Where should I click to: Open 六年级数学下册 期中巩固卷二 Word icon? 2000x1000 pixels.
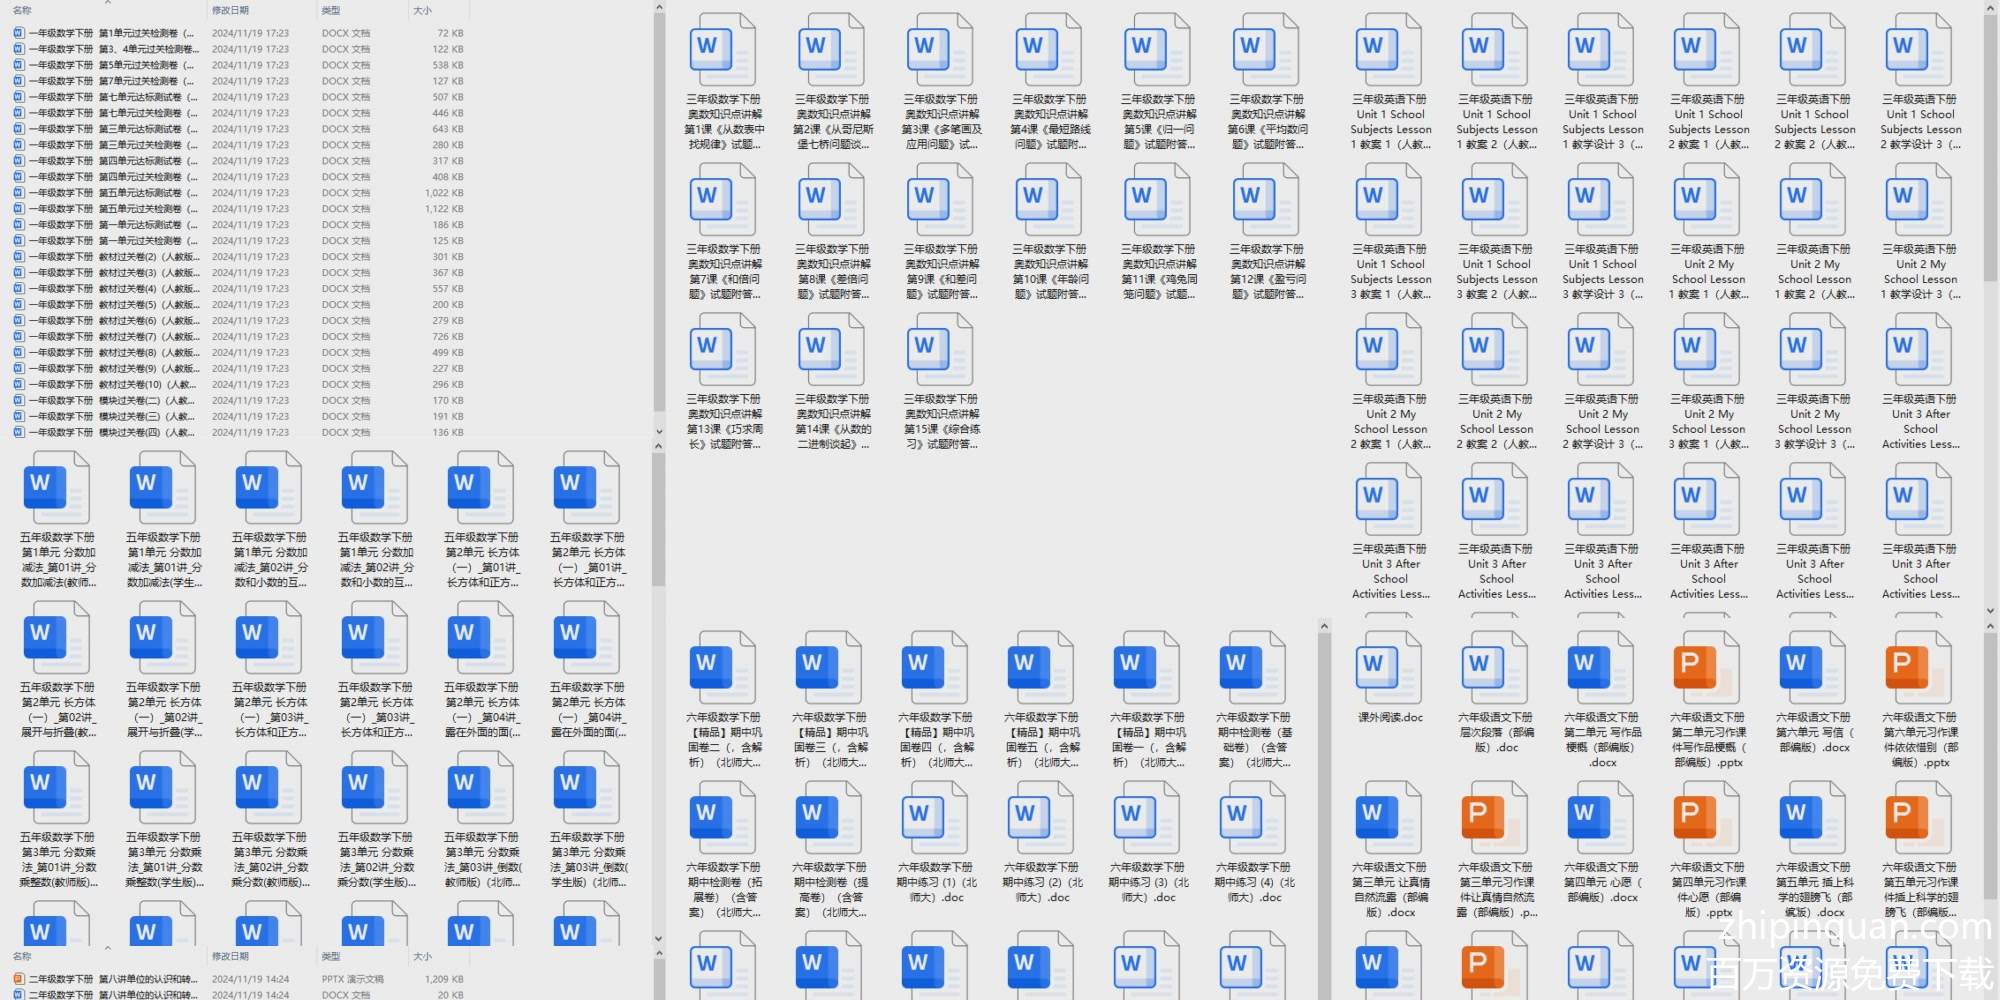click(x=722, y=668)
